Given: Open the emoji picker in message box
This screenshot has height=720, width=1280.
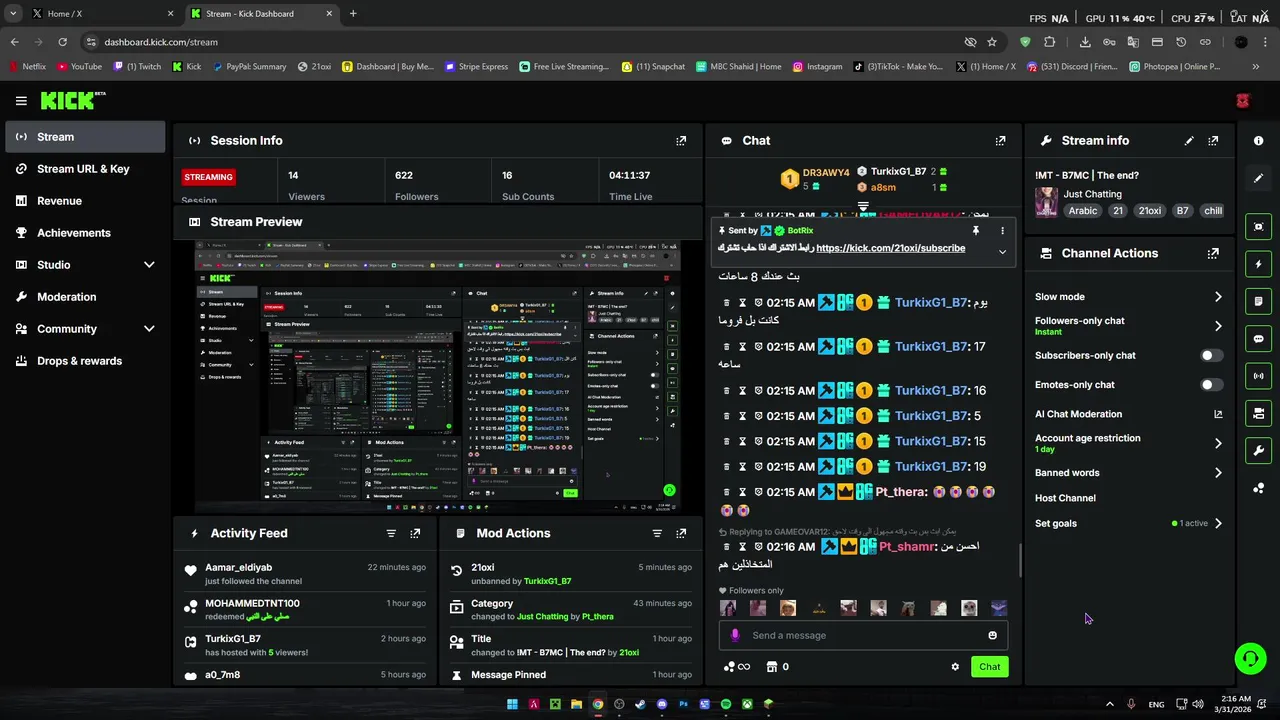Looking at the screenshot, I should tap(992, 635).
